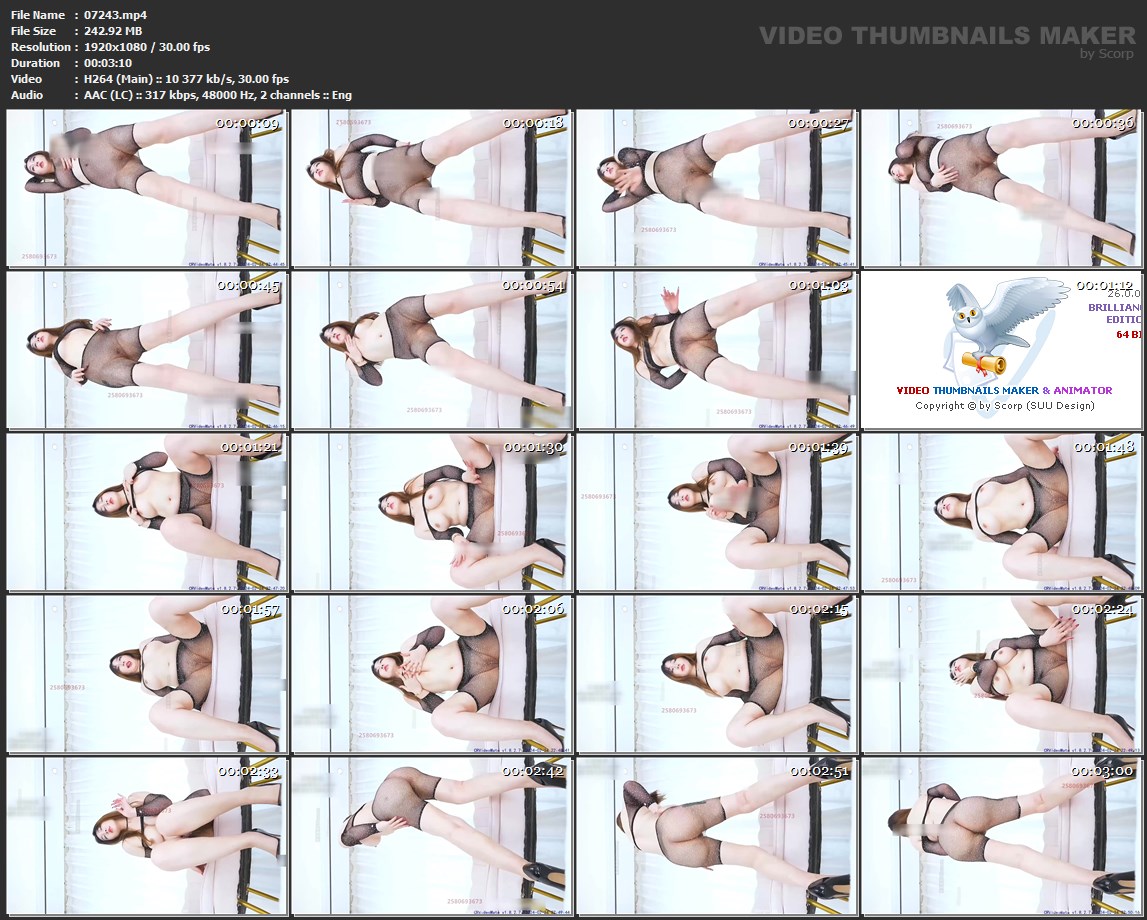Open the thumbnail at 00:00:36
1147x920 pixels.
tap(1001, 188)
